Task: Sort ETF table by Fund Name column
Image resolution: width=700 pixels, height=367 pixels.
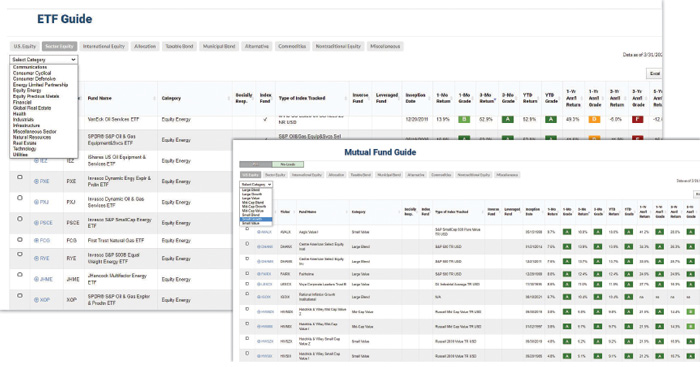Action: click(121, 98)
